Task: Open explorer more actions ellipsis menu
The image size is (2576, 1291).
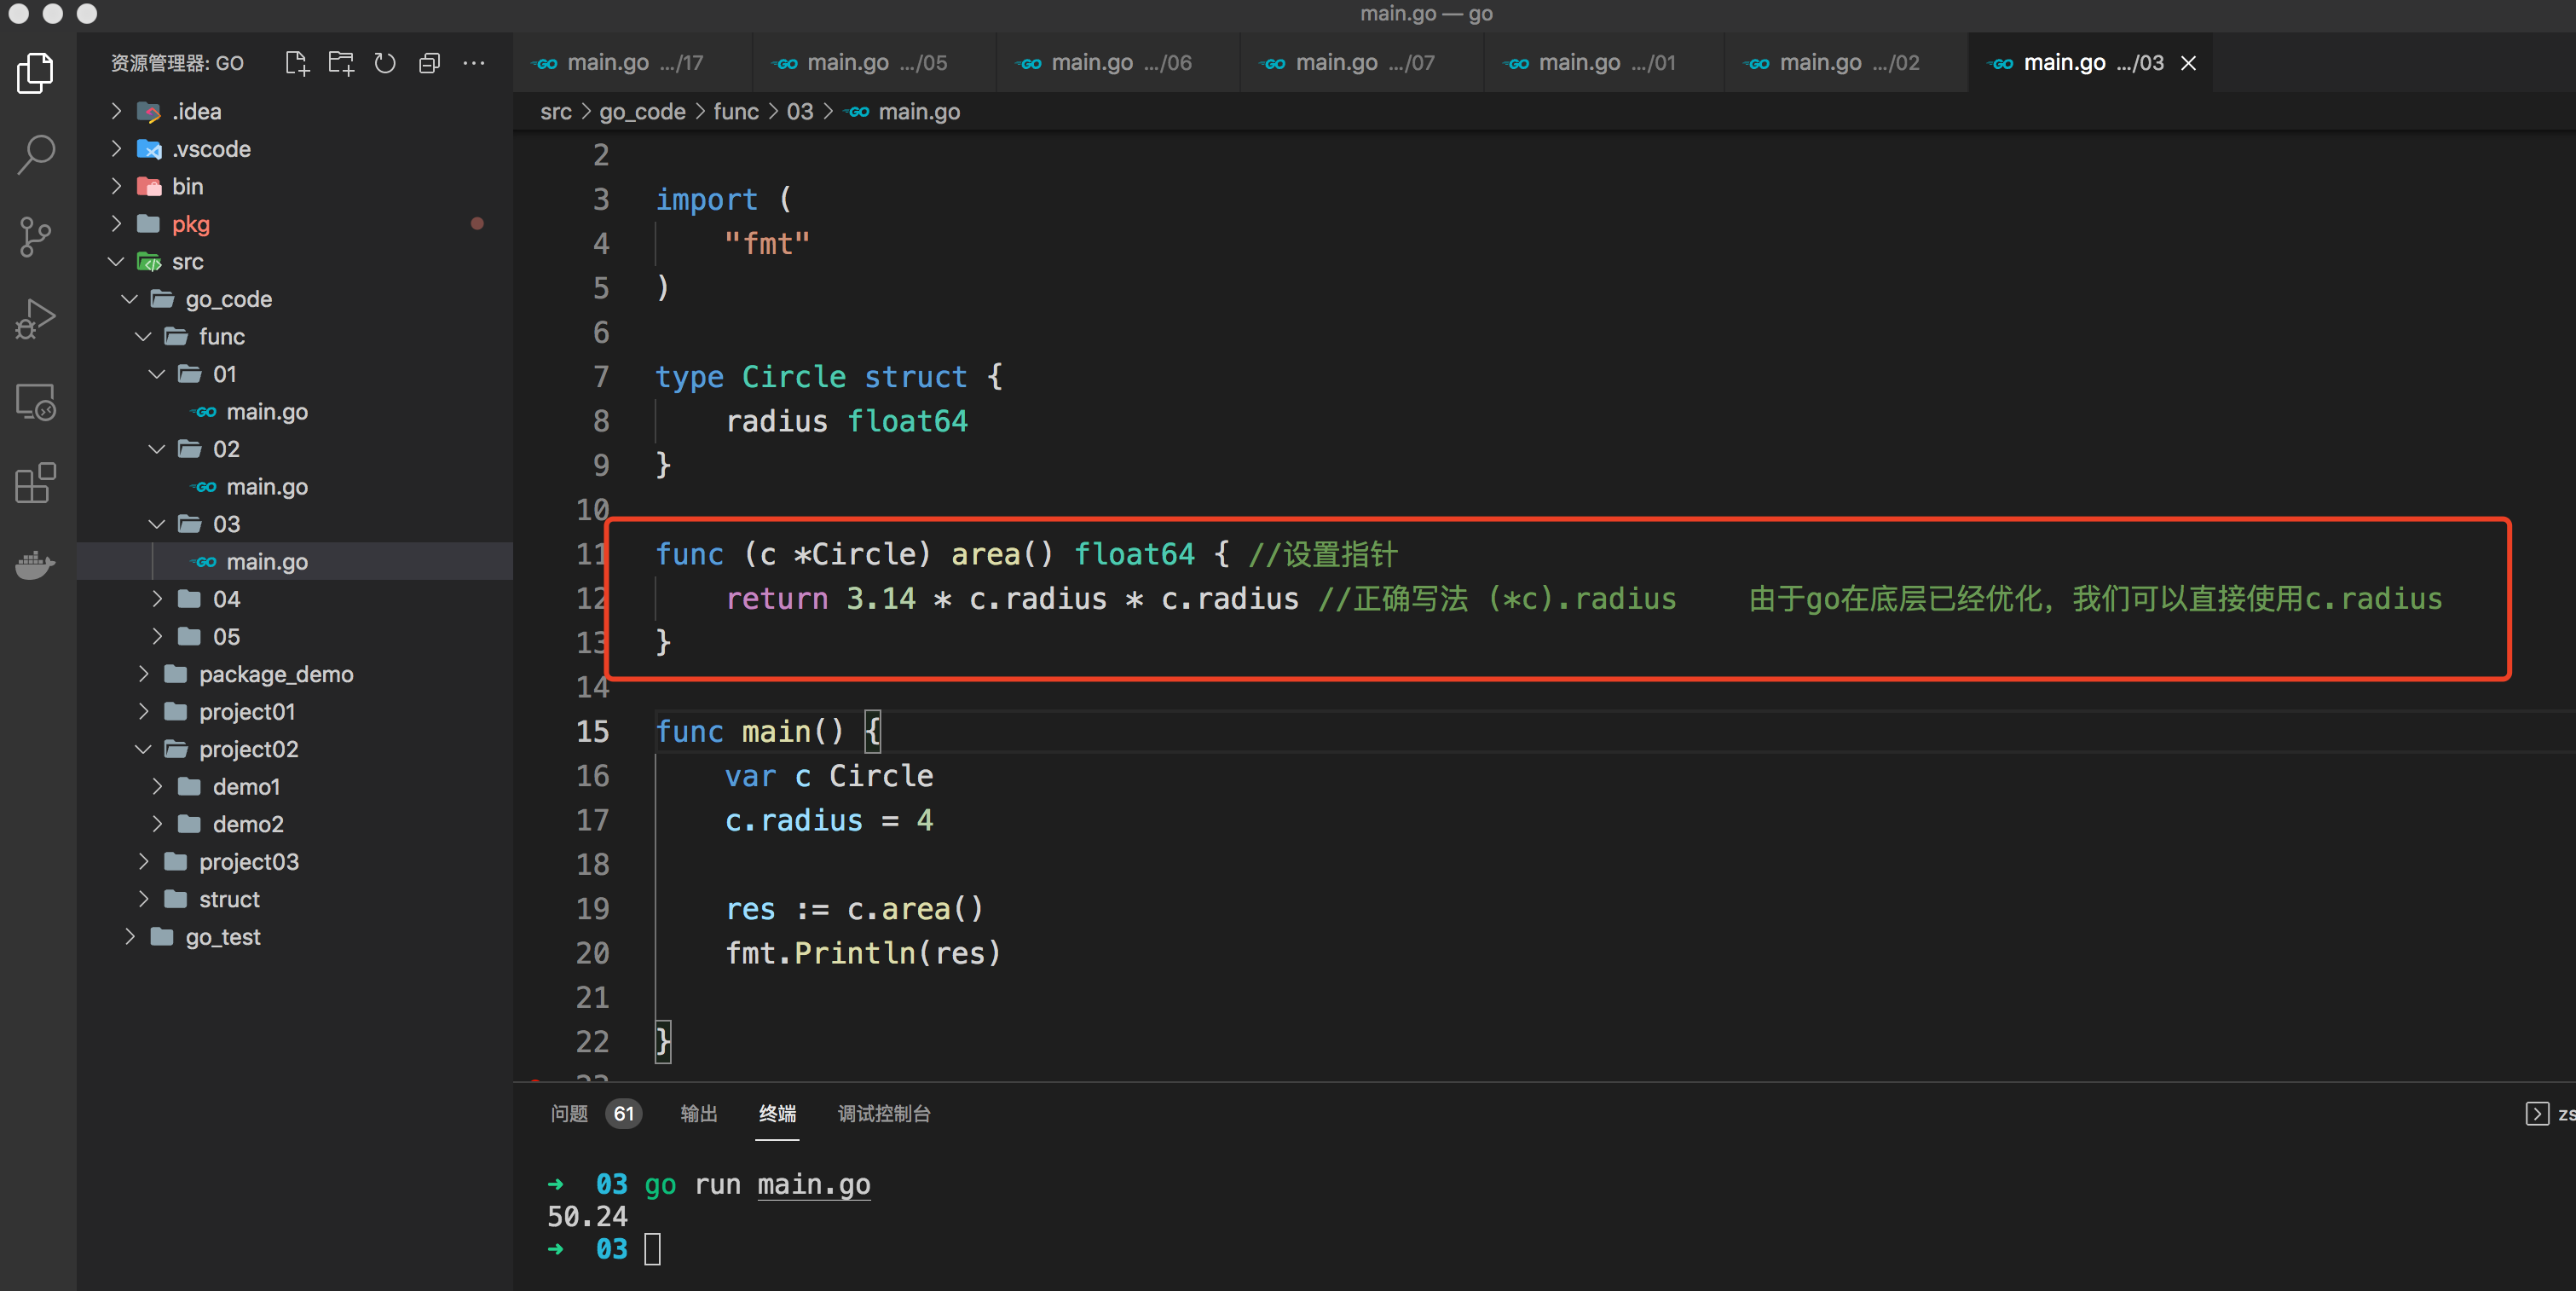Action: [474, 63]
